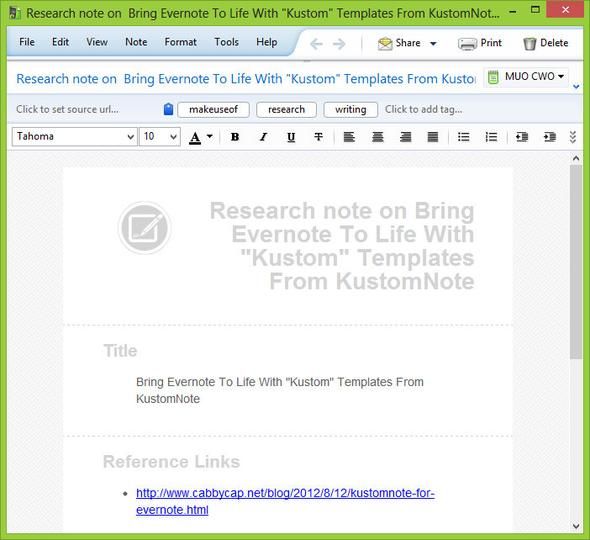Viewport: 590px width, 540px height.
Task: Align text left
Action: [x=349, y=137]
